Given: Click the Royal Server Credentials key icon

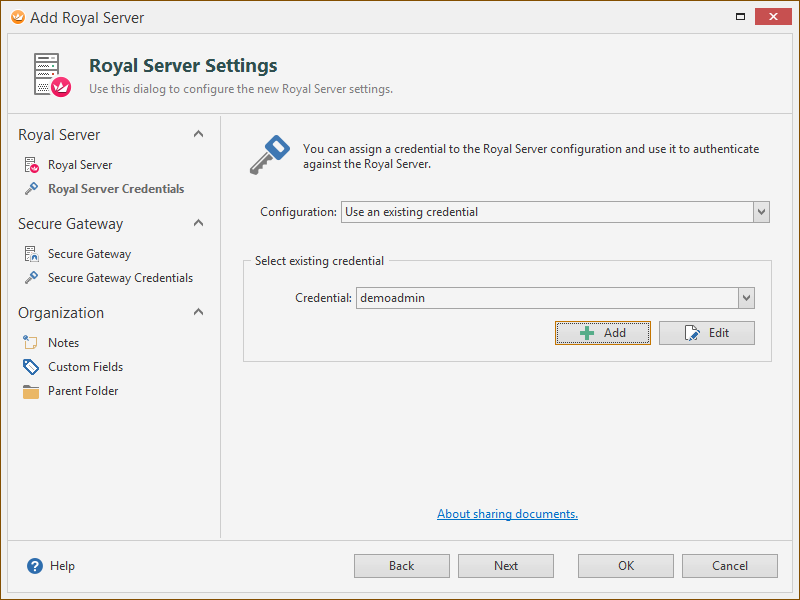Looking at the screenshot, I should [32, 189].
